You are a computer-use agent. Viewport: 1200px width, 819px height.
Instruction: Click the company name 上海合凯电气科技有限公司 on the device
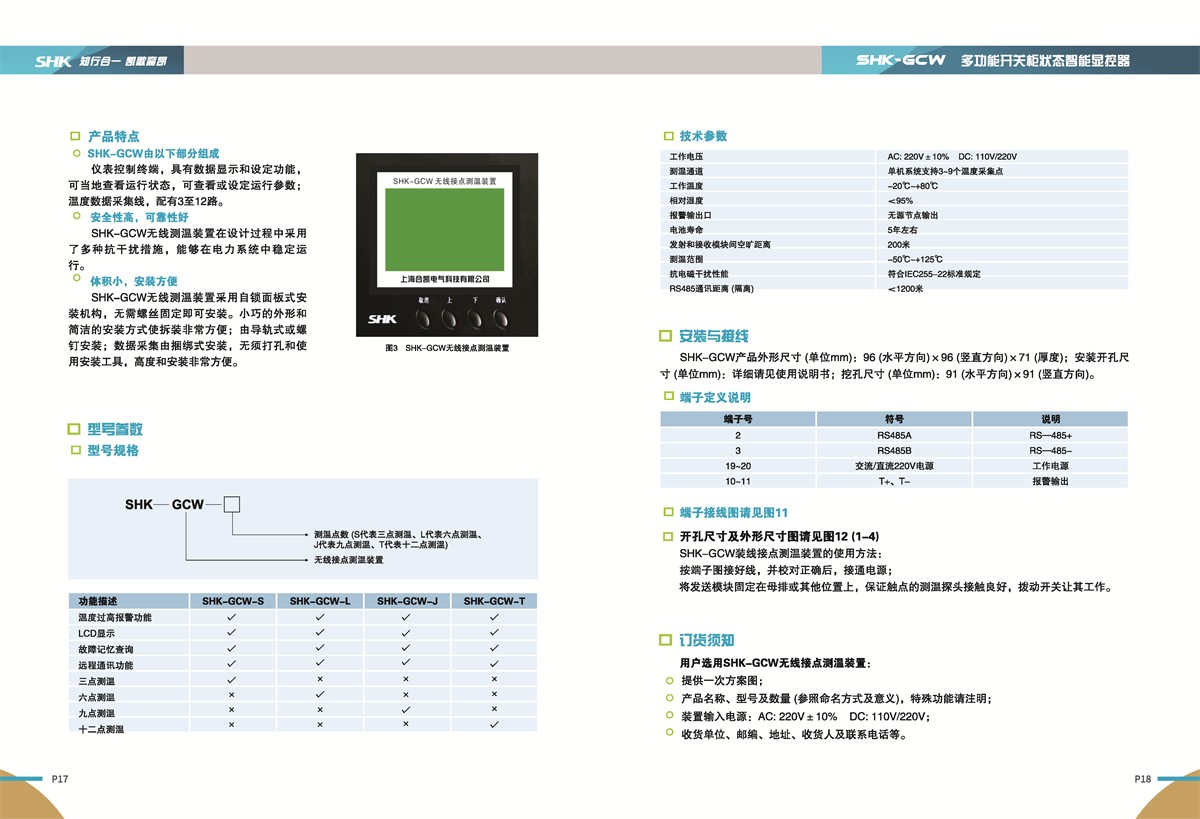446,279
